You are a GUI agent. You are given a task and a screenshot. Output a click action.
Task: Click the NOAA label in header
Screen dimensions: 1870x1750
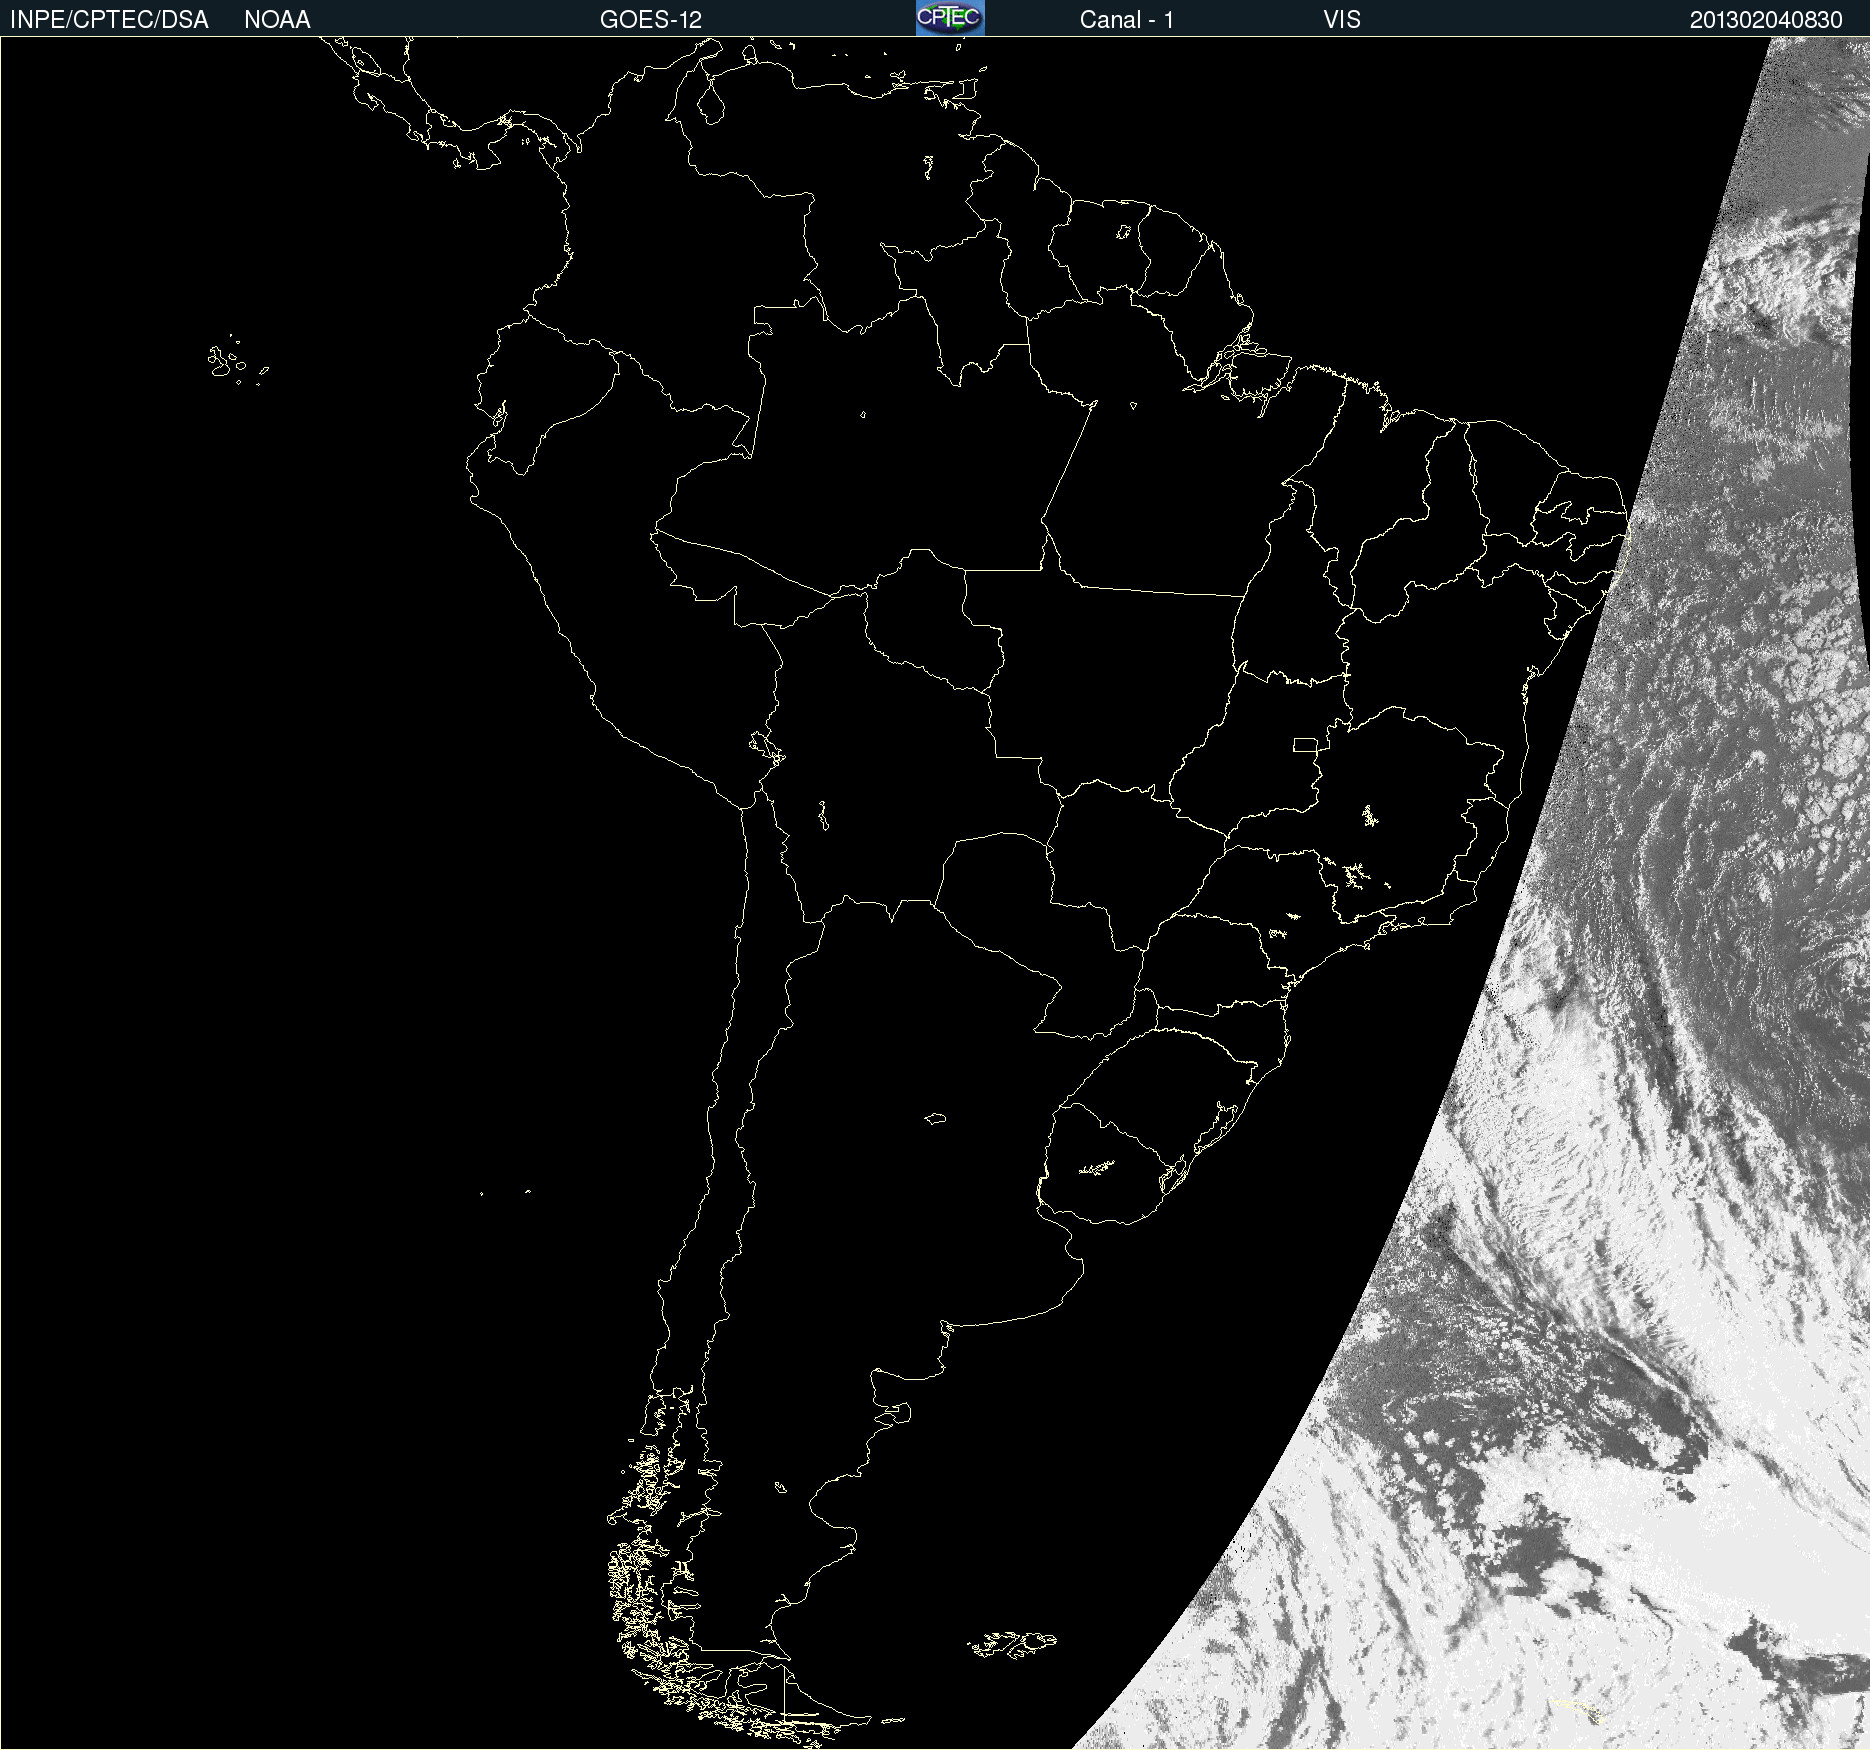click(x=277, y=20)
